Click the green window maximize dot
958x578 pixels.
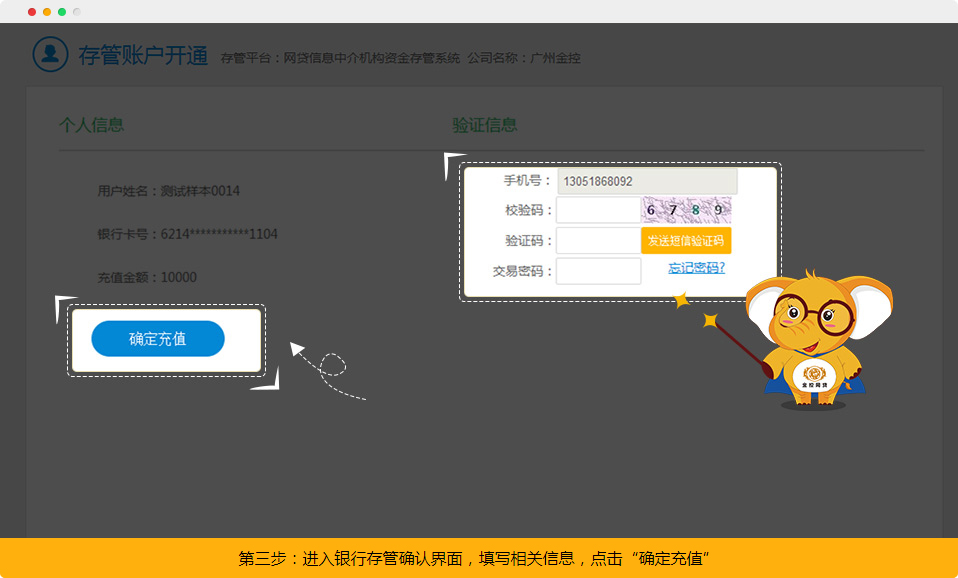pyautogui.click(x=62, y=12)
